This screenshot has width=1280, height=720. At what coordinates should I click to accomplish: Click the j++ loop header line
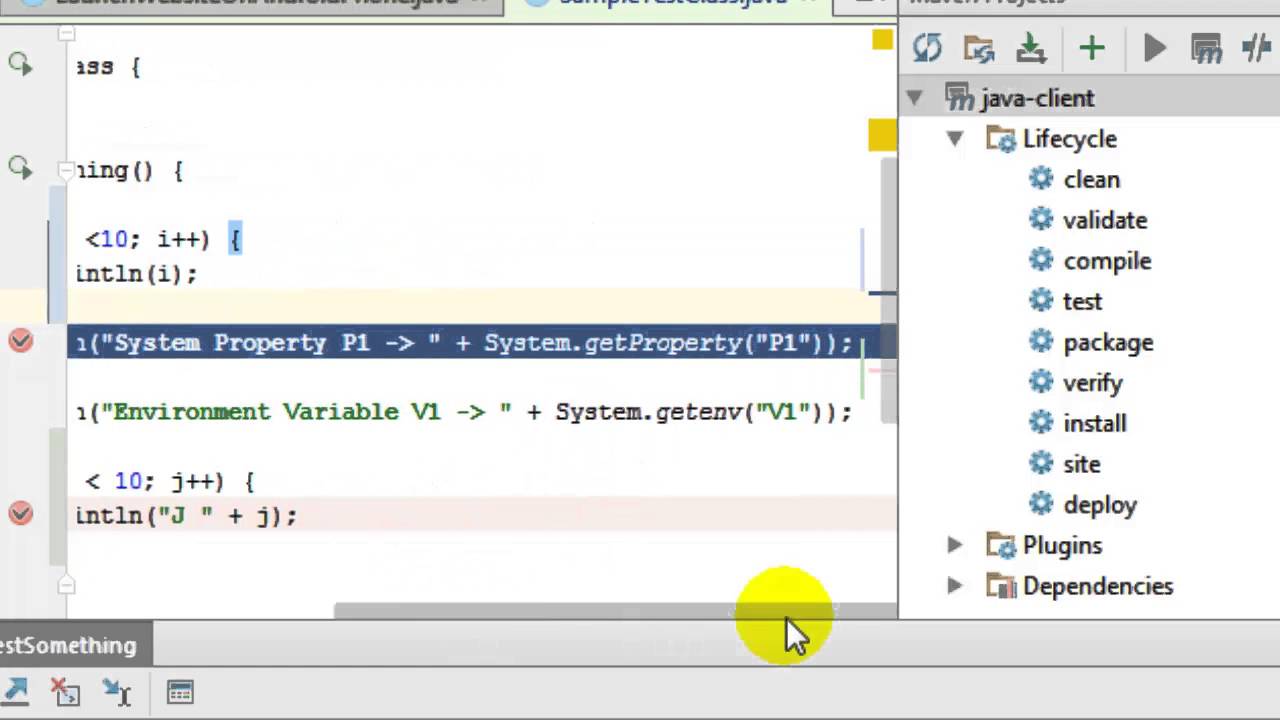(170, 481)
